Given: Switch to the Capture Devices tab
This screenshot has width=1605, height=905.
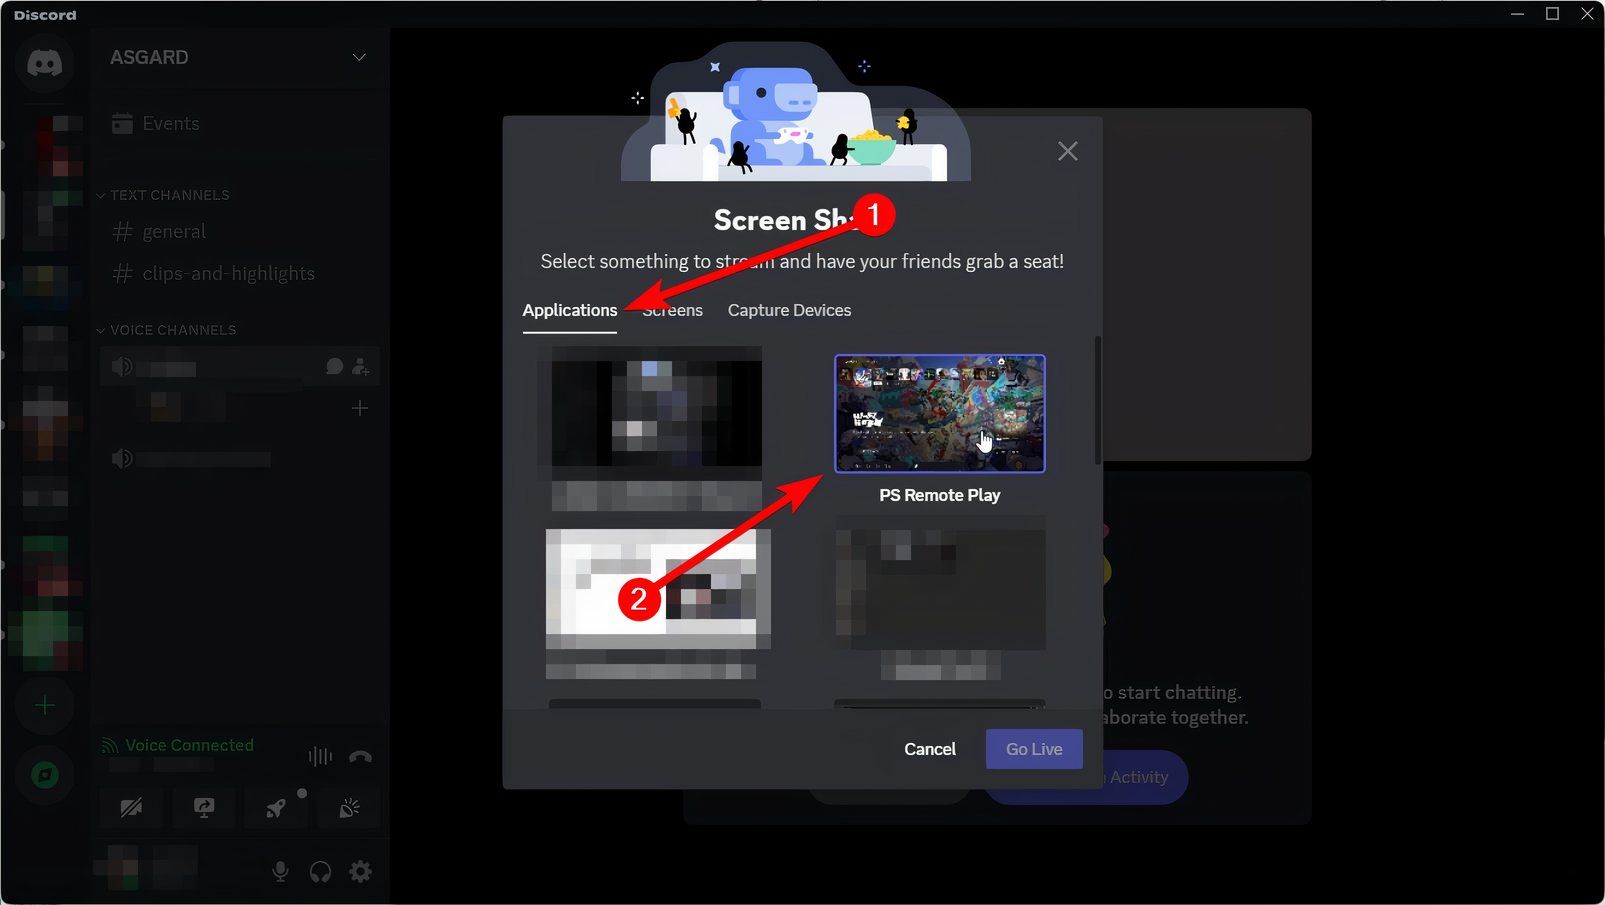Looking at the screenshot, I should pyautogui.click(x=789, y=310).
